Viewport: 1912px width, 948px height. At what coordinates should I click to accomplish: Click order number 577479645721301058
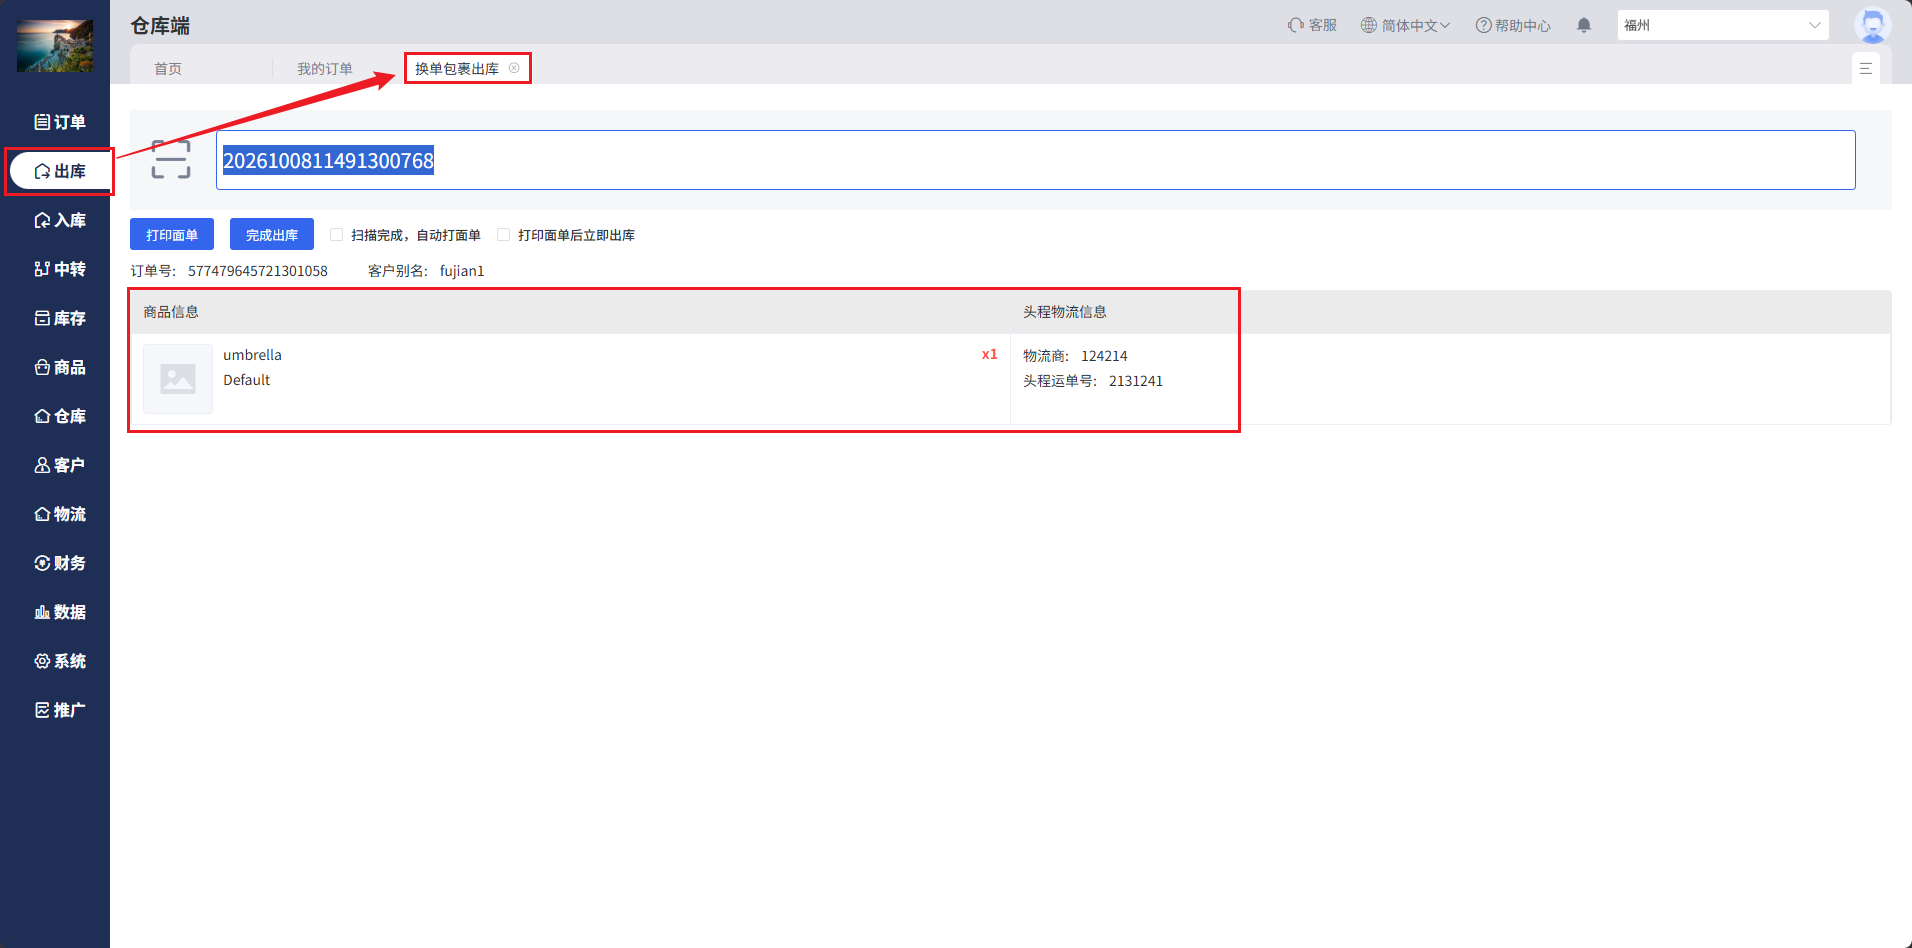(x=258, y=271)
